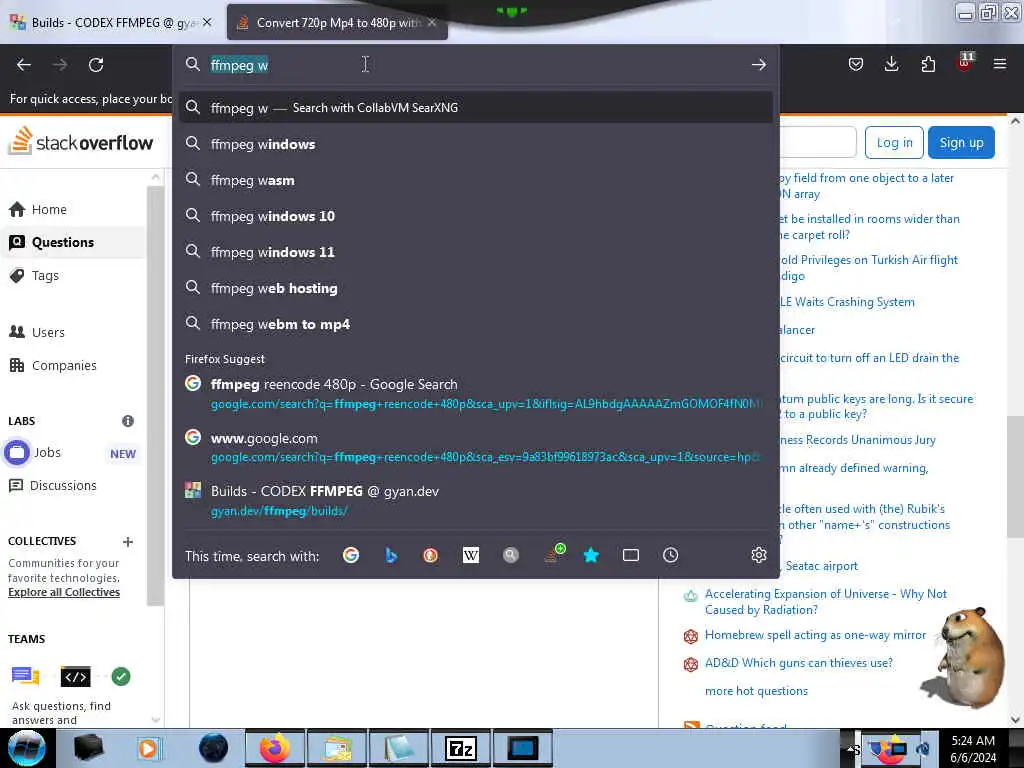Click Explore all Collectives link
The height and width of the screenshot is (768, 1024).
[x=64, y=592]
